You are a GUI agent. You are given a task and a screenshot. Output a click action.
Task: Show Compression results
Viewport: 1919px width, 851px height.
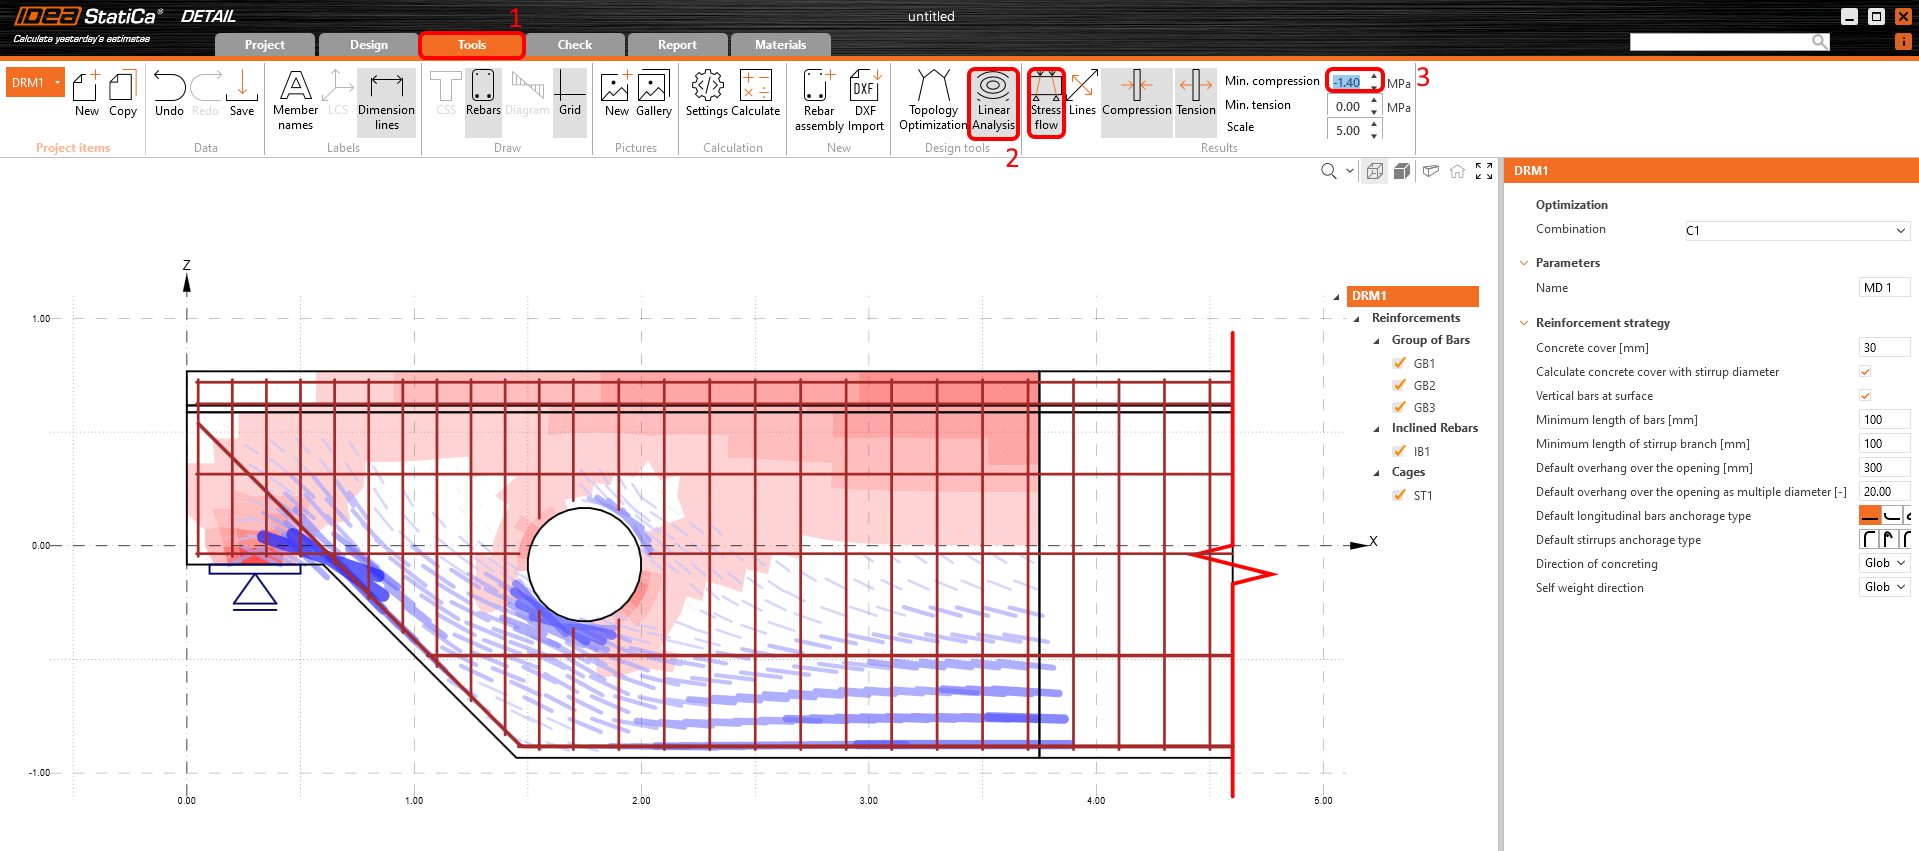(1136, 95)
